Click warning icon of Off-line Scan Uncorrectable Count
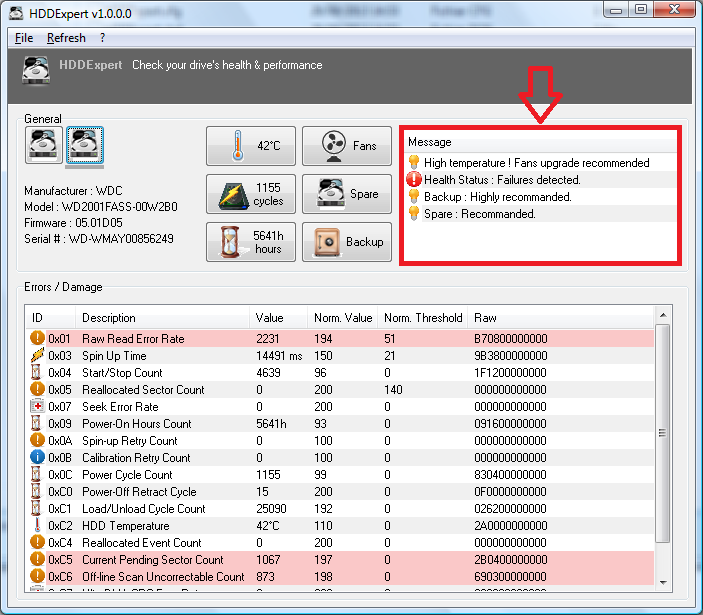This screenshot has height=615, width=703. [37, 576]
